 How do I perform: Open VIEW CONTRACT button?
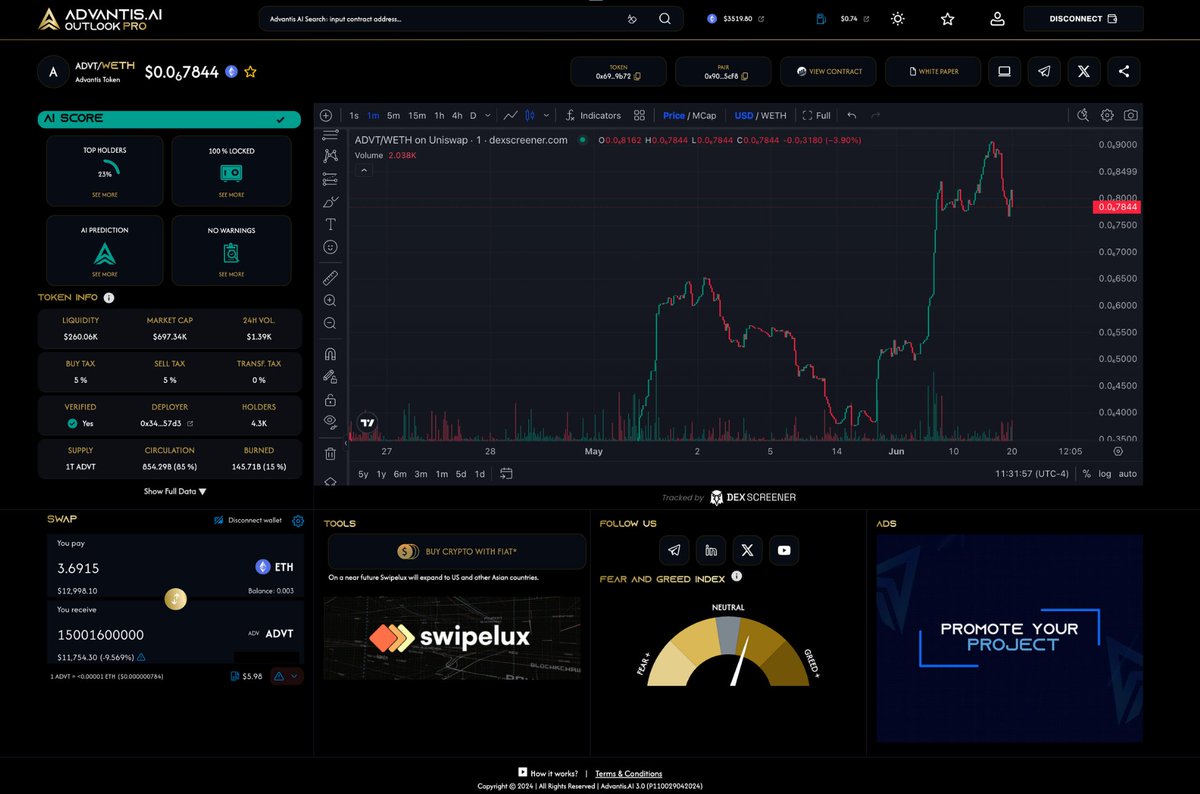[828, 71]
